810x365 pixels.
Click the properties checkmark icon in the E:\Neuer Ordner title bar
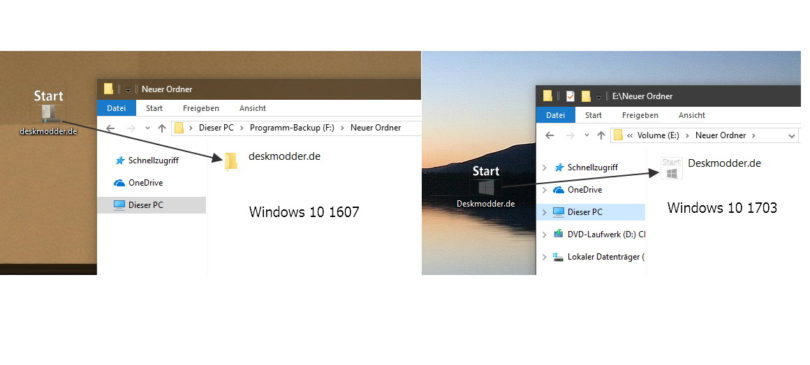coord(570,96)
